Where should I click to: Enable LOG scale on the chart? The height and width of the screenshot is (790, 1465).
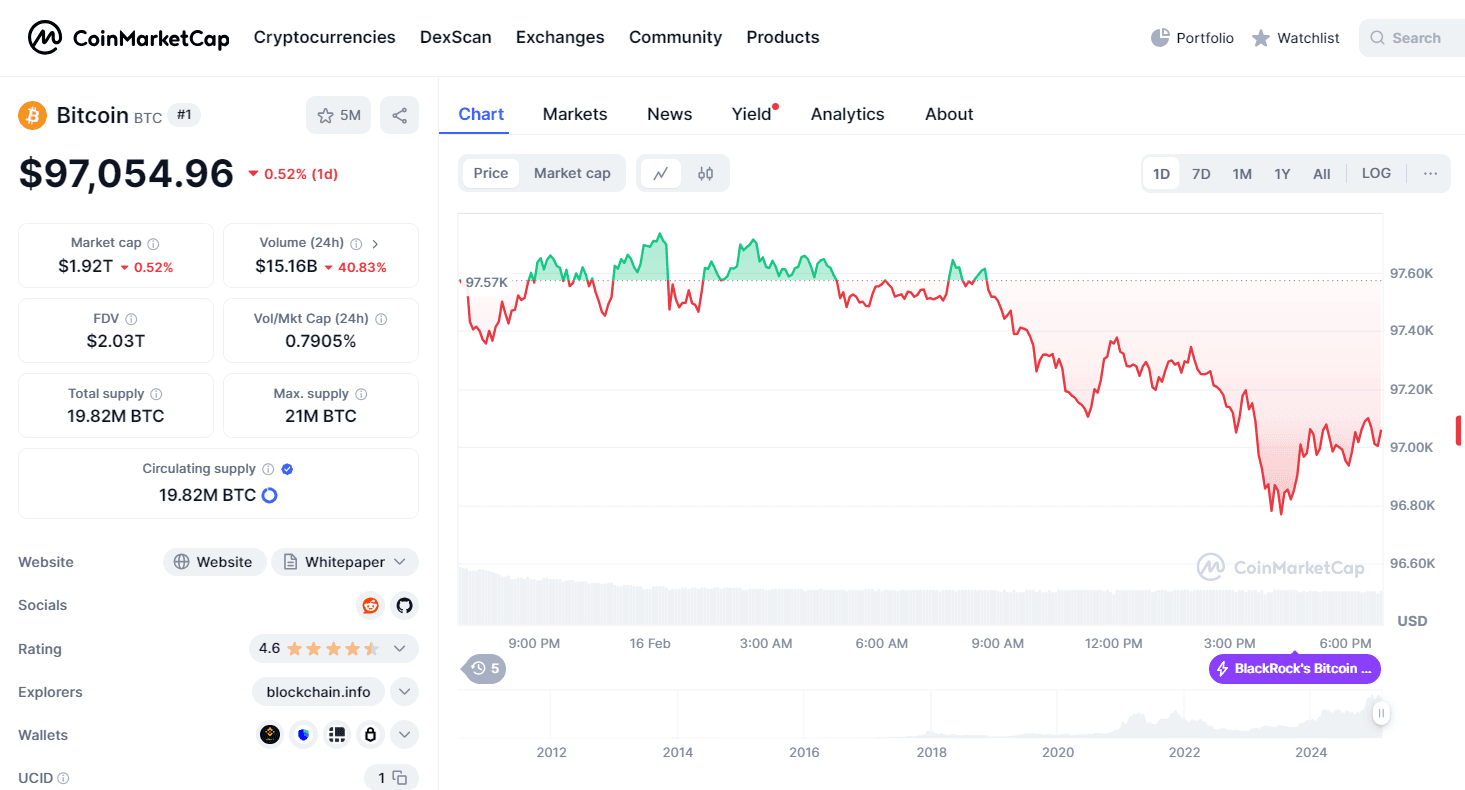tap(1376, 173)
